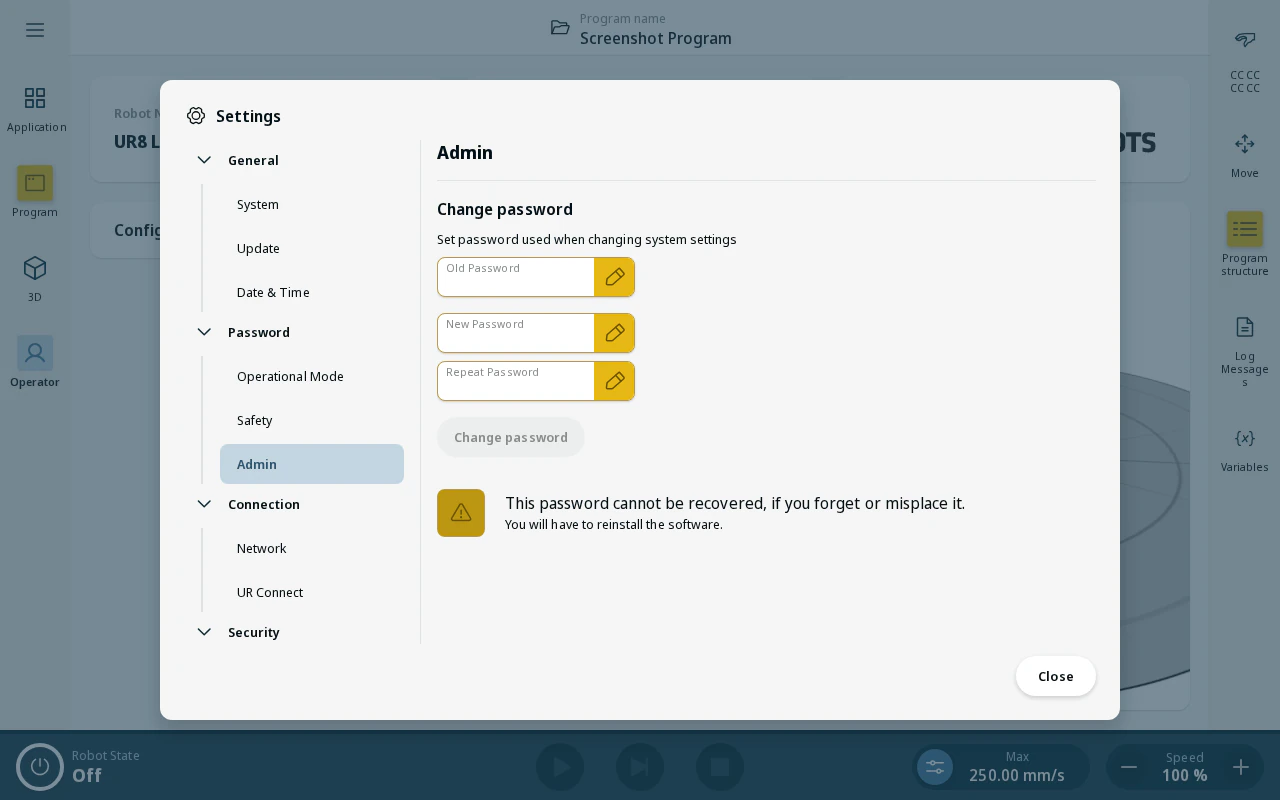The height and width of the screenshot is (800, 1280).
Task: Collapse the Connection section chevron
Action: [204, 504]
